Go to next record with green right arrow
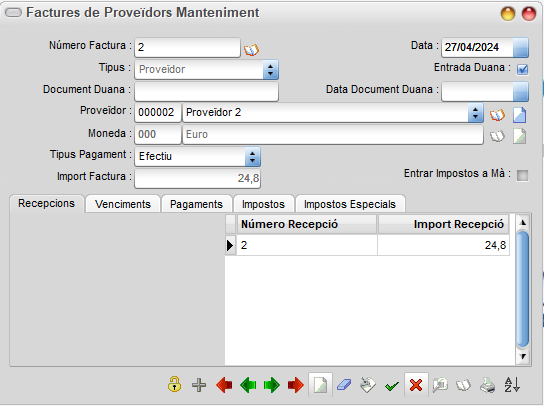544x406 pixels. (272, 385)
